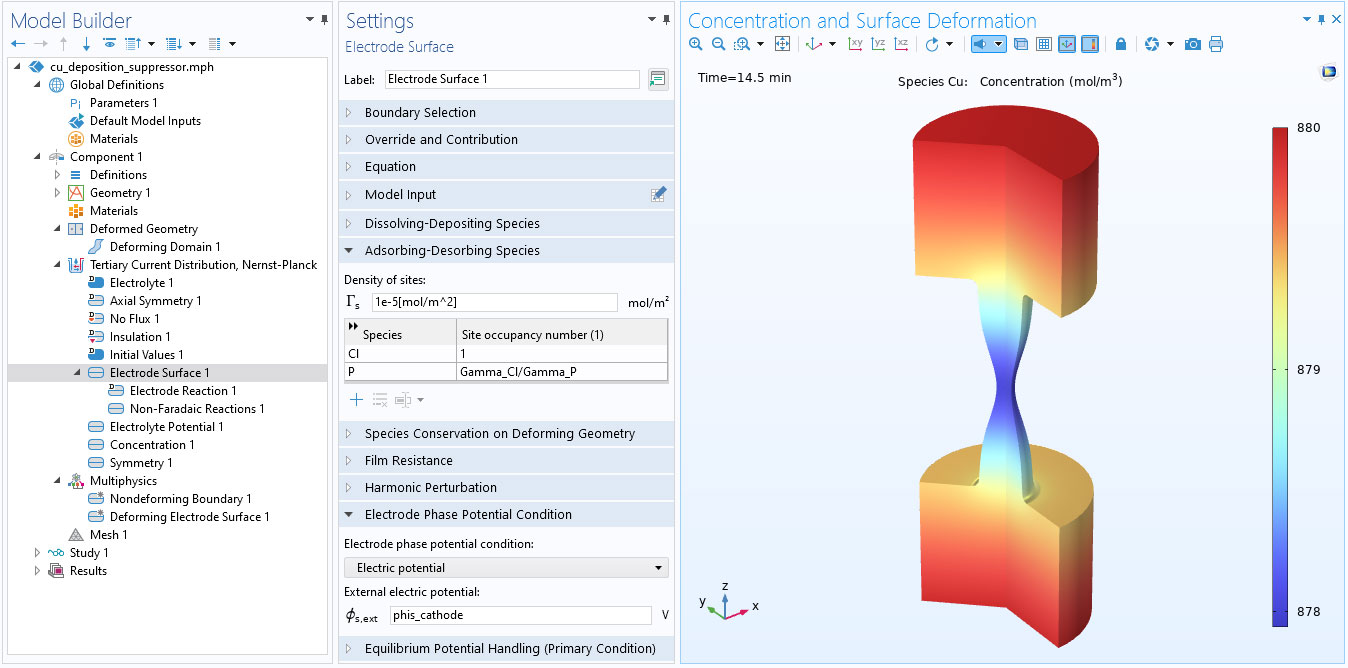Switch to the yz view
The width and height of the screenshot is (1348, 668).
pyautogui.click(x=878, y=44)
